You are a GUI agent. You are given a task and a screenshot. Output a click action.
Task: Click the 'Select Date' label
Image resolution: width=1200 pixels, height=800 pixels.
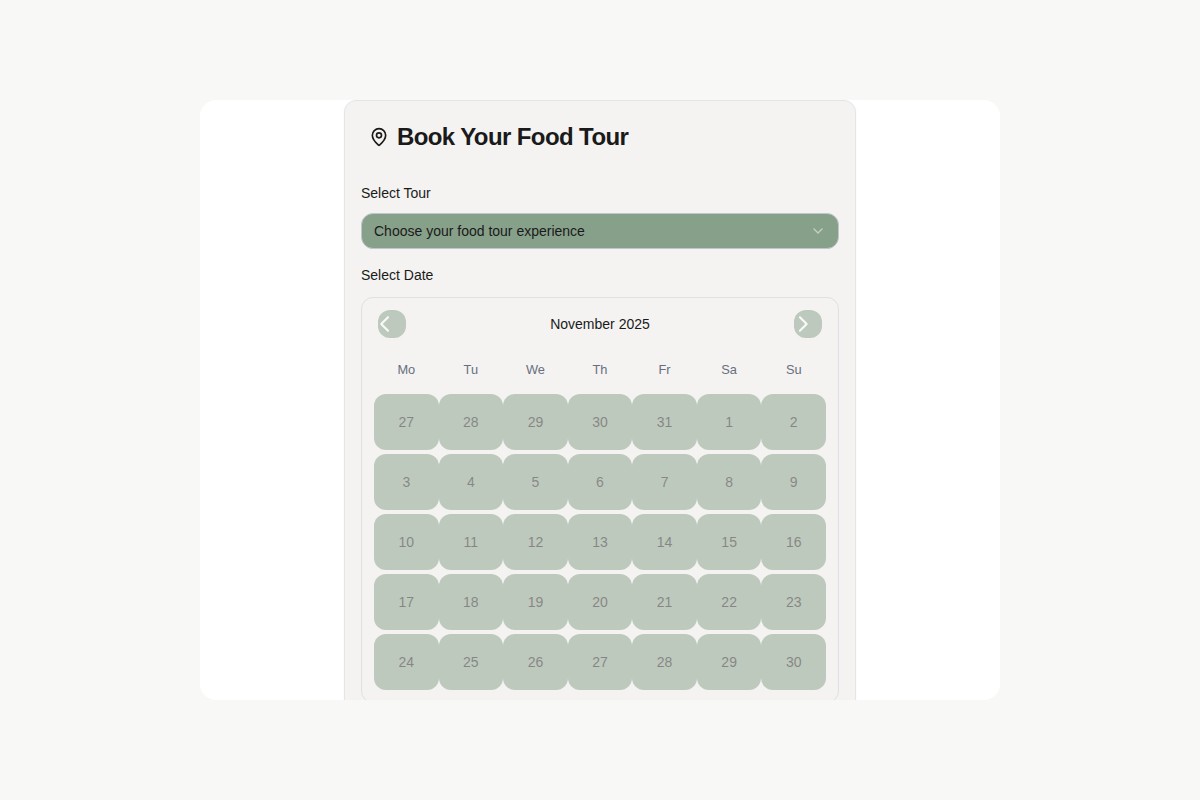coord(397,275)
